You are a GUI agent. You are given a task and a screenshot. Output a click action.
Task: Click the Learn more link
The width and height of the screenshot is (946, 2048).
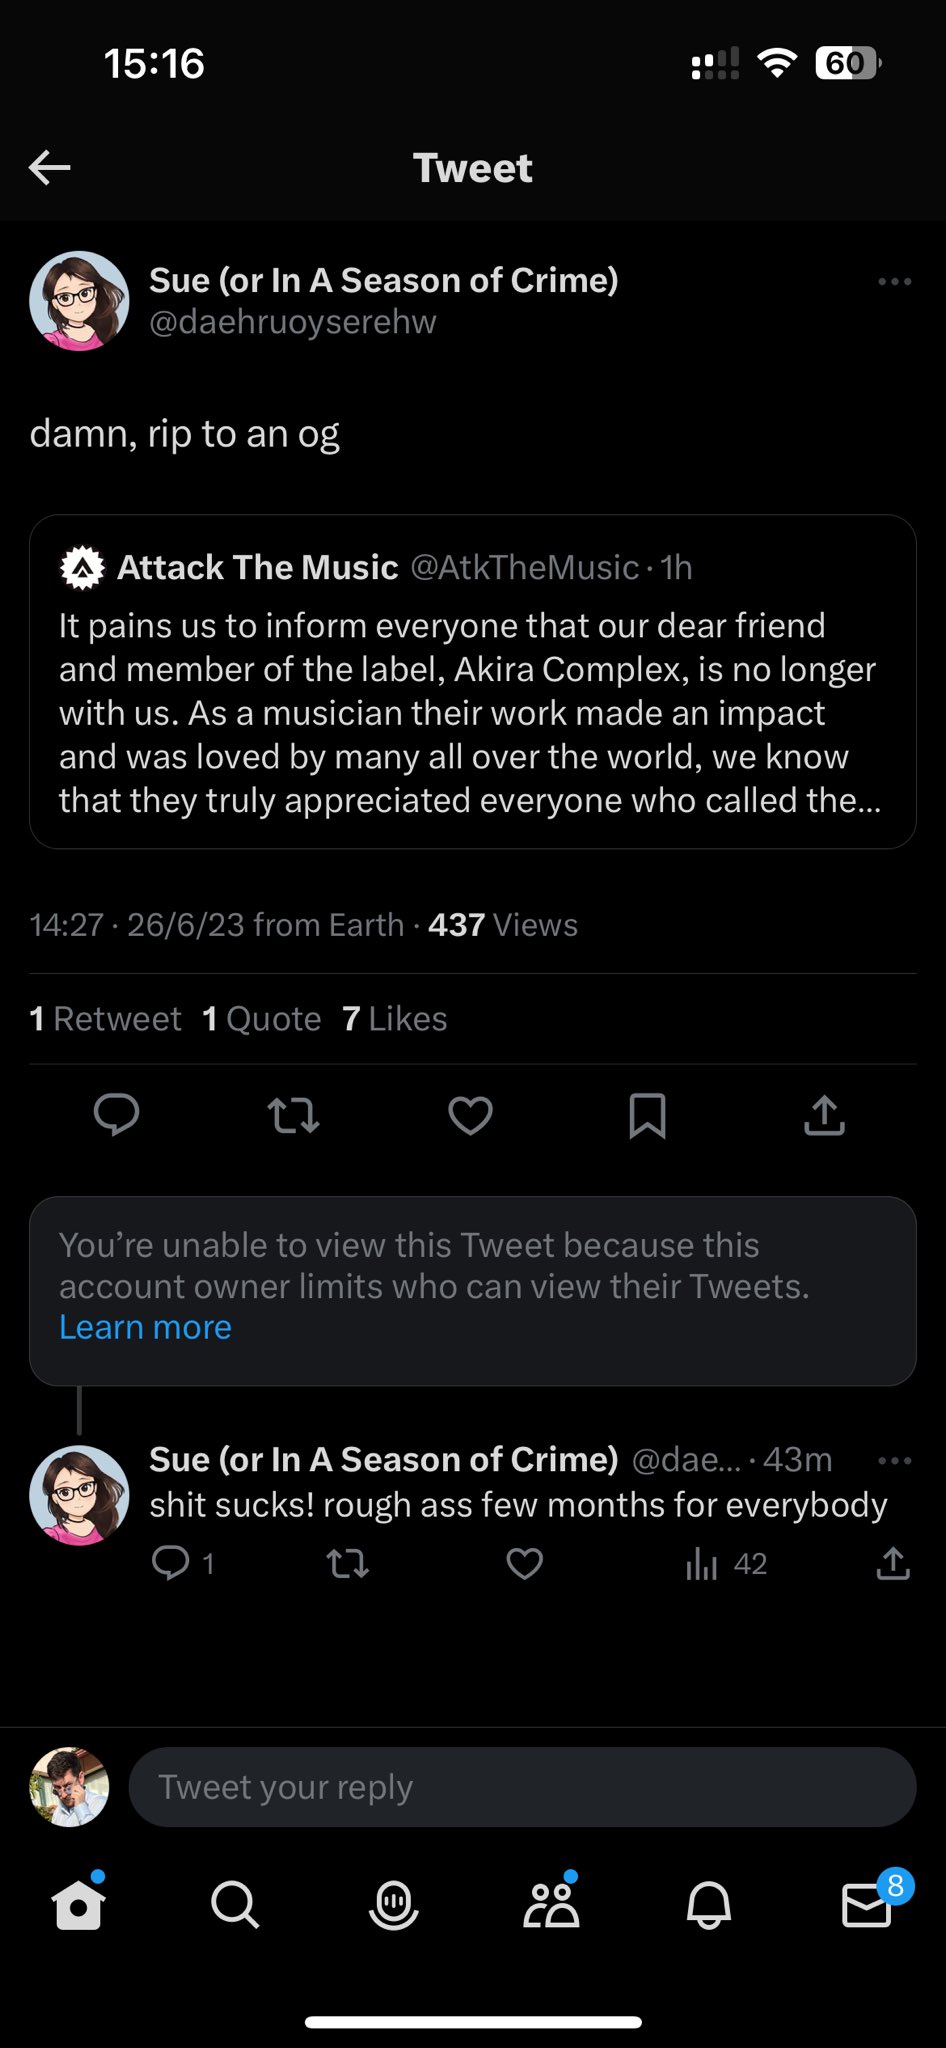[x=145, y=1327]
